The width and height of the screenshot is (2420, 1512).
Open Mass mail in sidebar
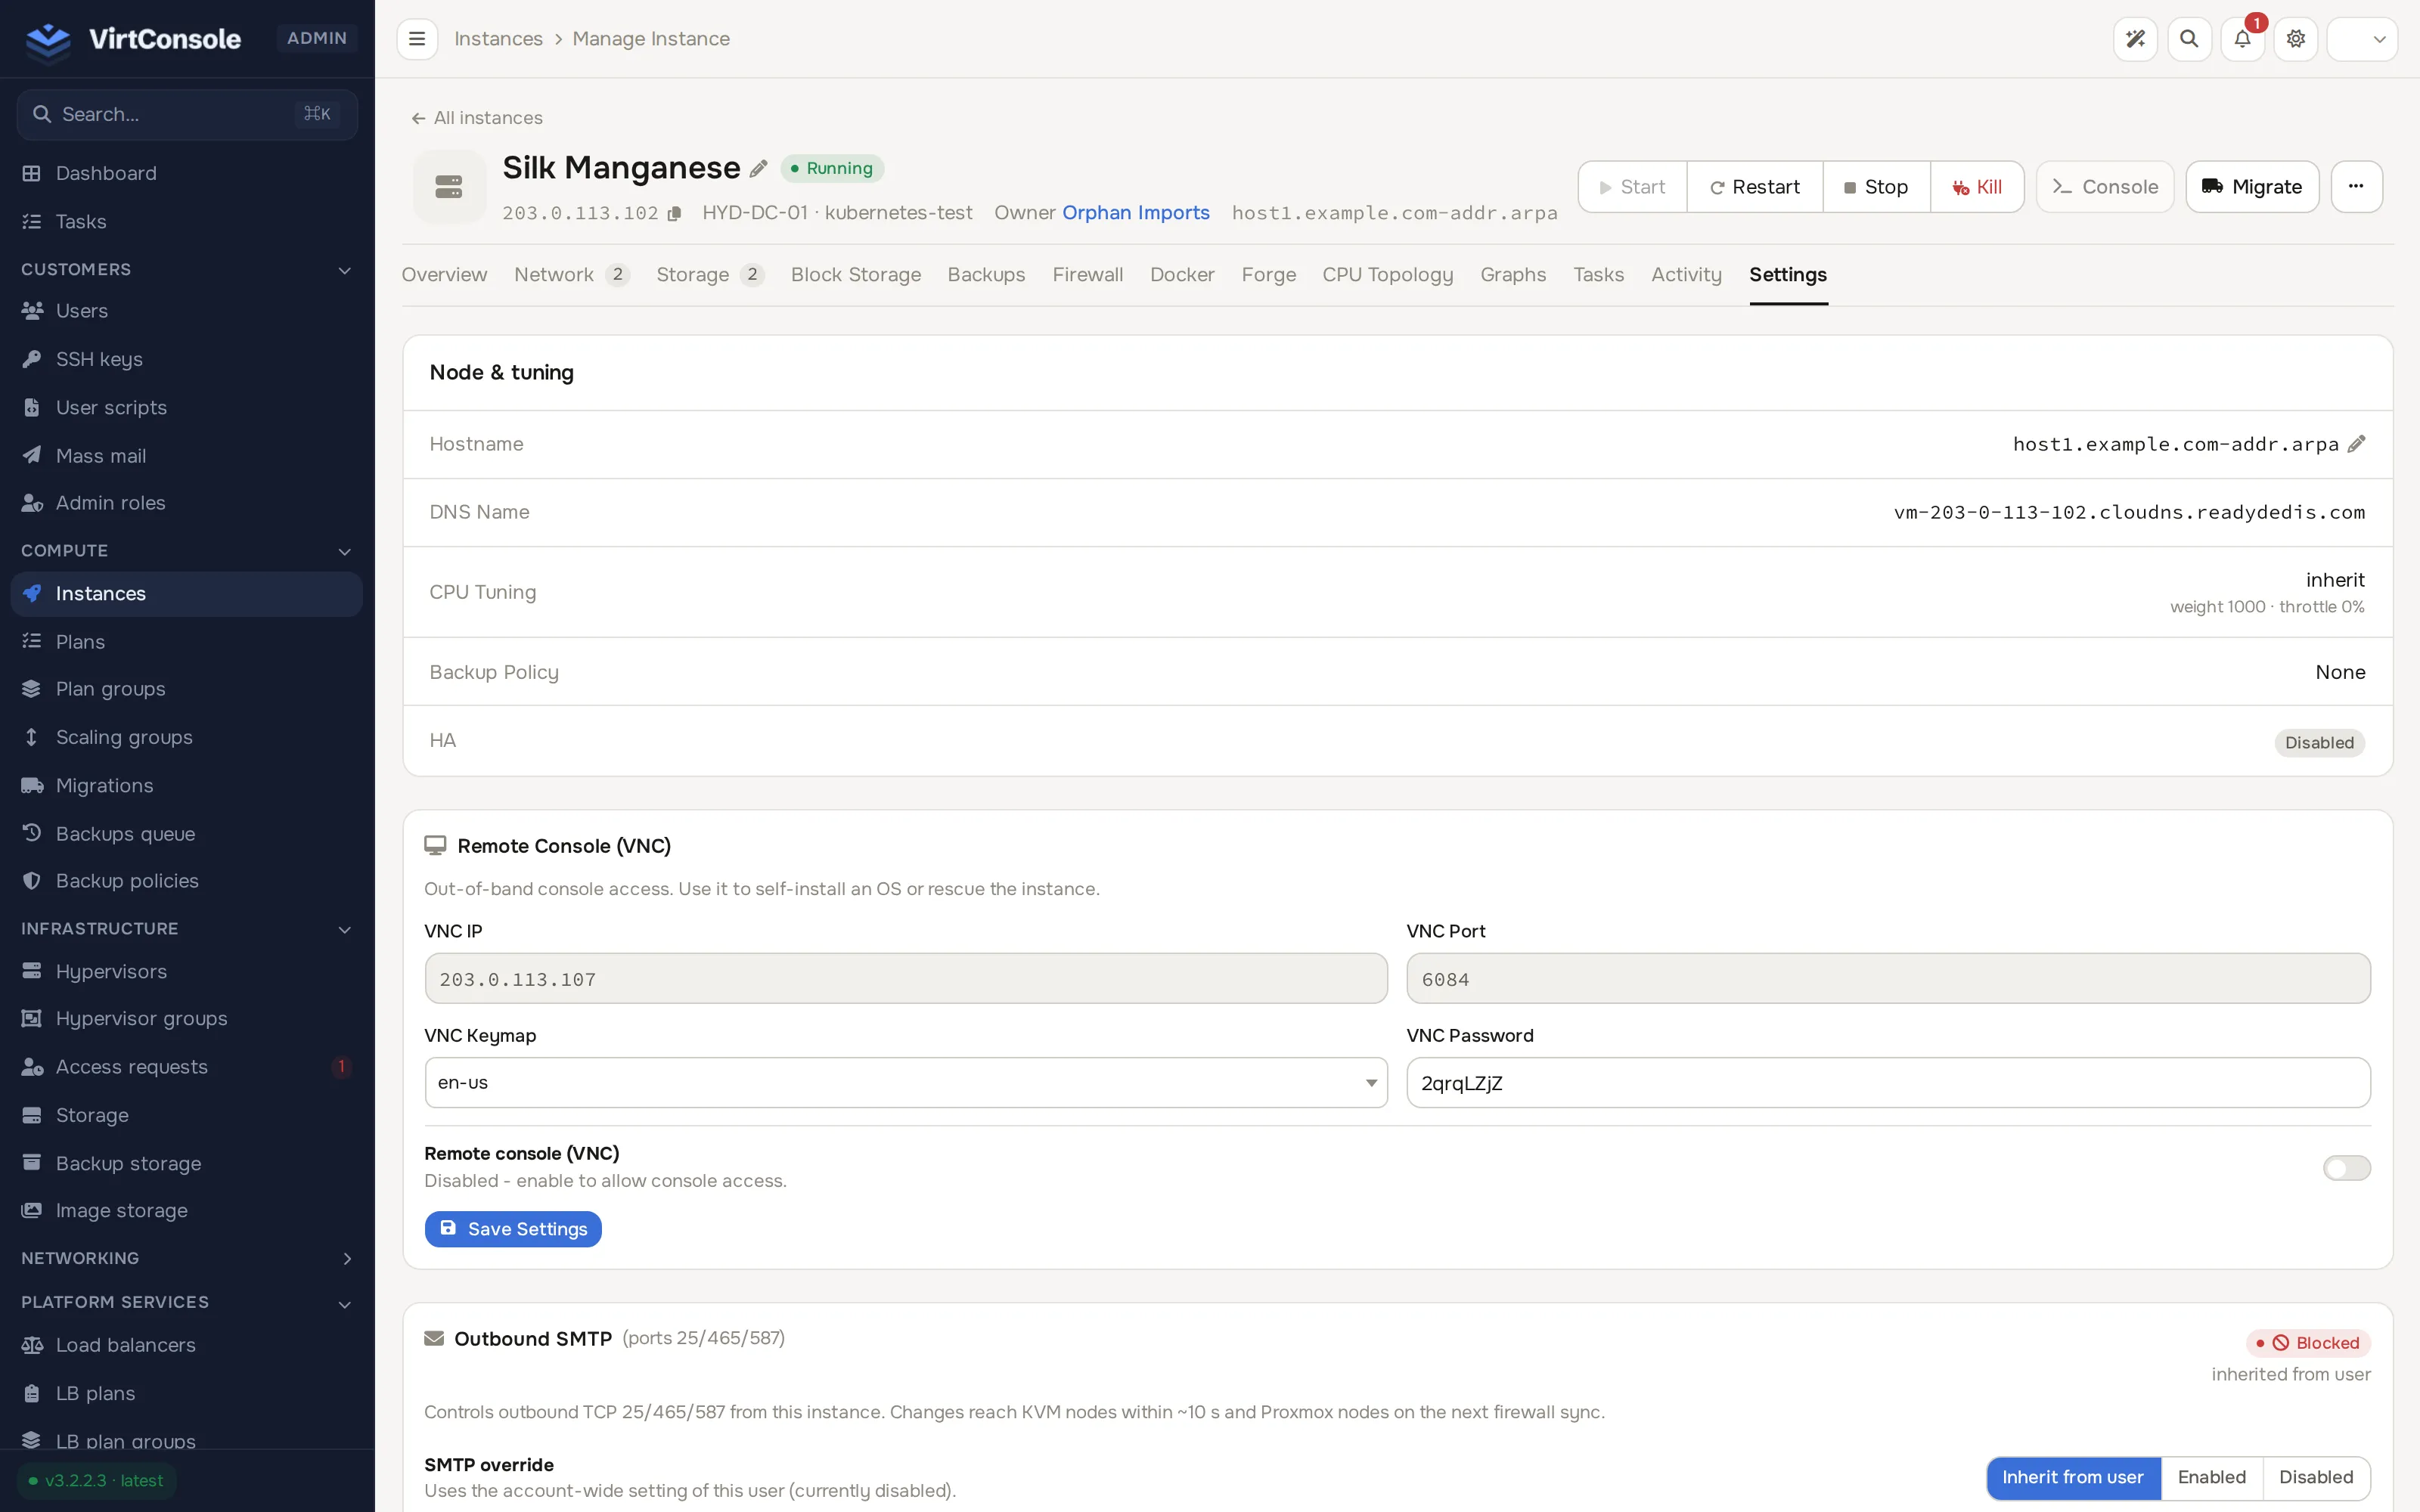[x=187, y=455]
